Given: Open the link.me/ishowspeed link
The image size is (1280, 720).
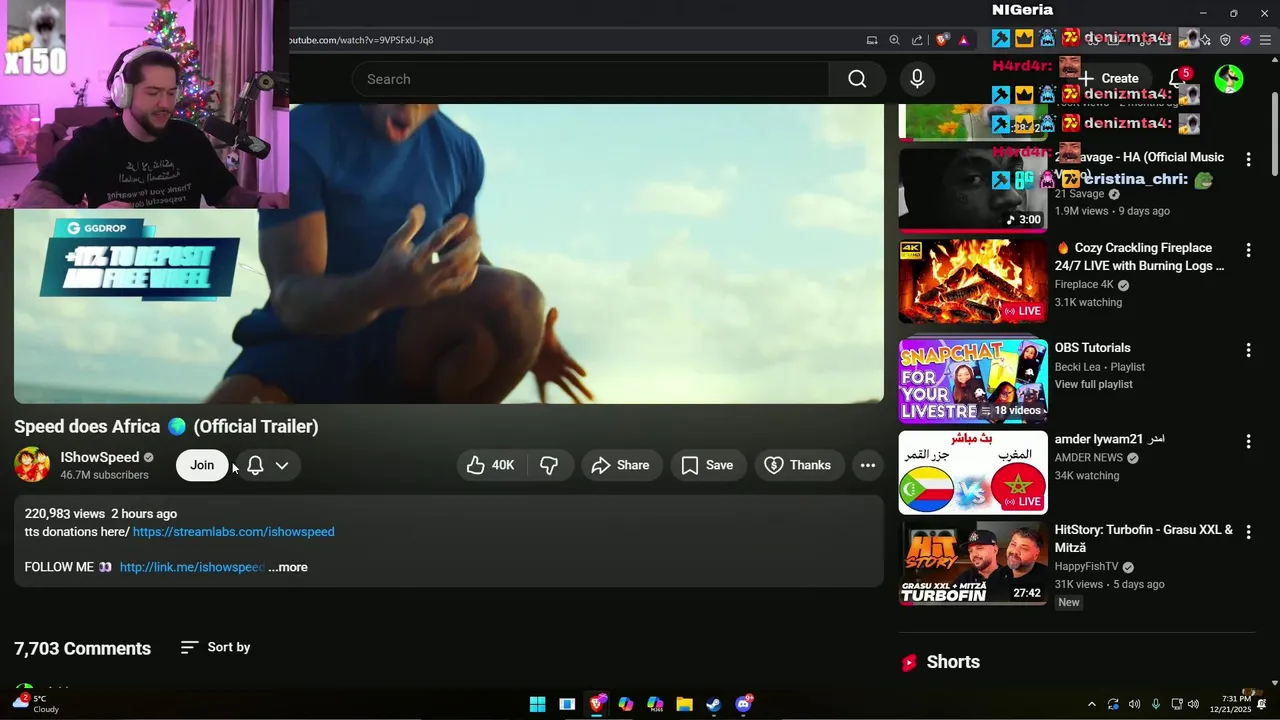Looking at the screenshot, I should click(x=192, y=567).
